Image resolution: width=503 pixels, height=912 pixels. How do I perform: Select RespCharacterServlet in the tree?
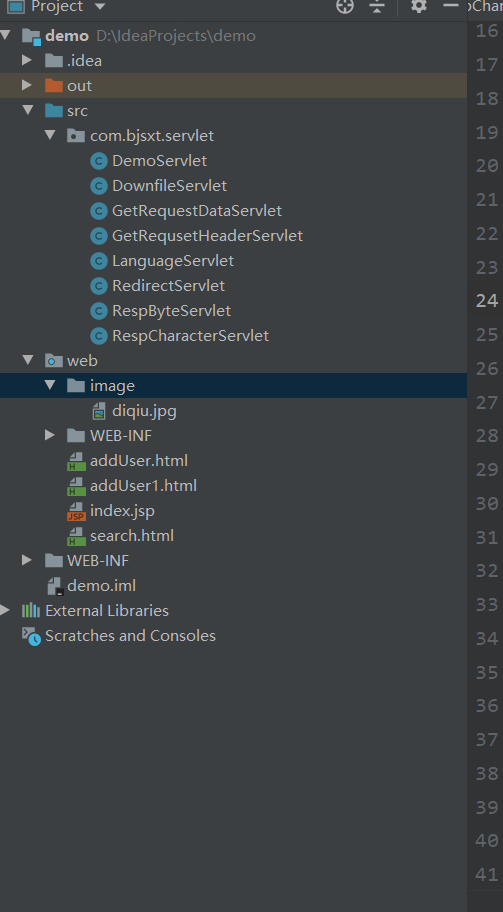[x=190, y=336]
